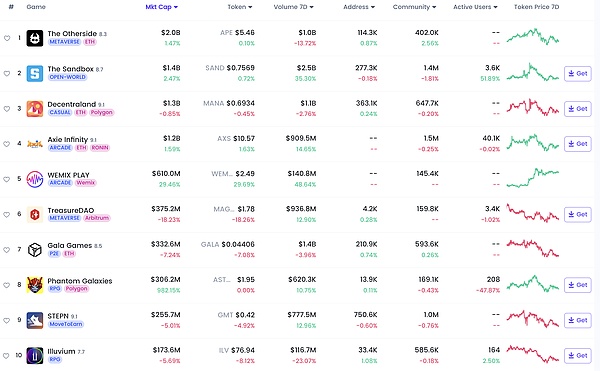
Task: Select RPG tag under Illuvium
Action: (x=54, y=360)
